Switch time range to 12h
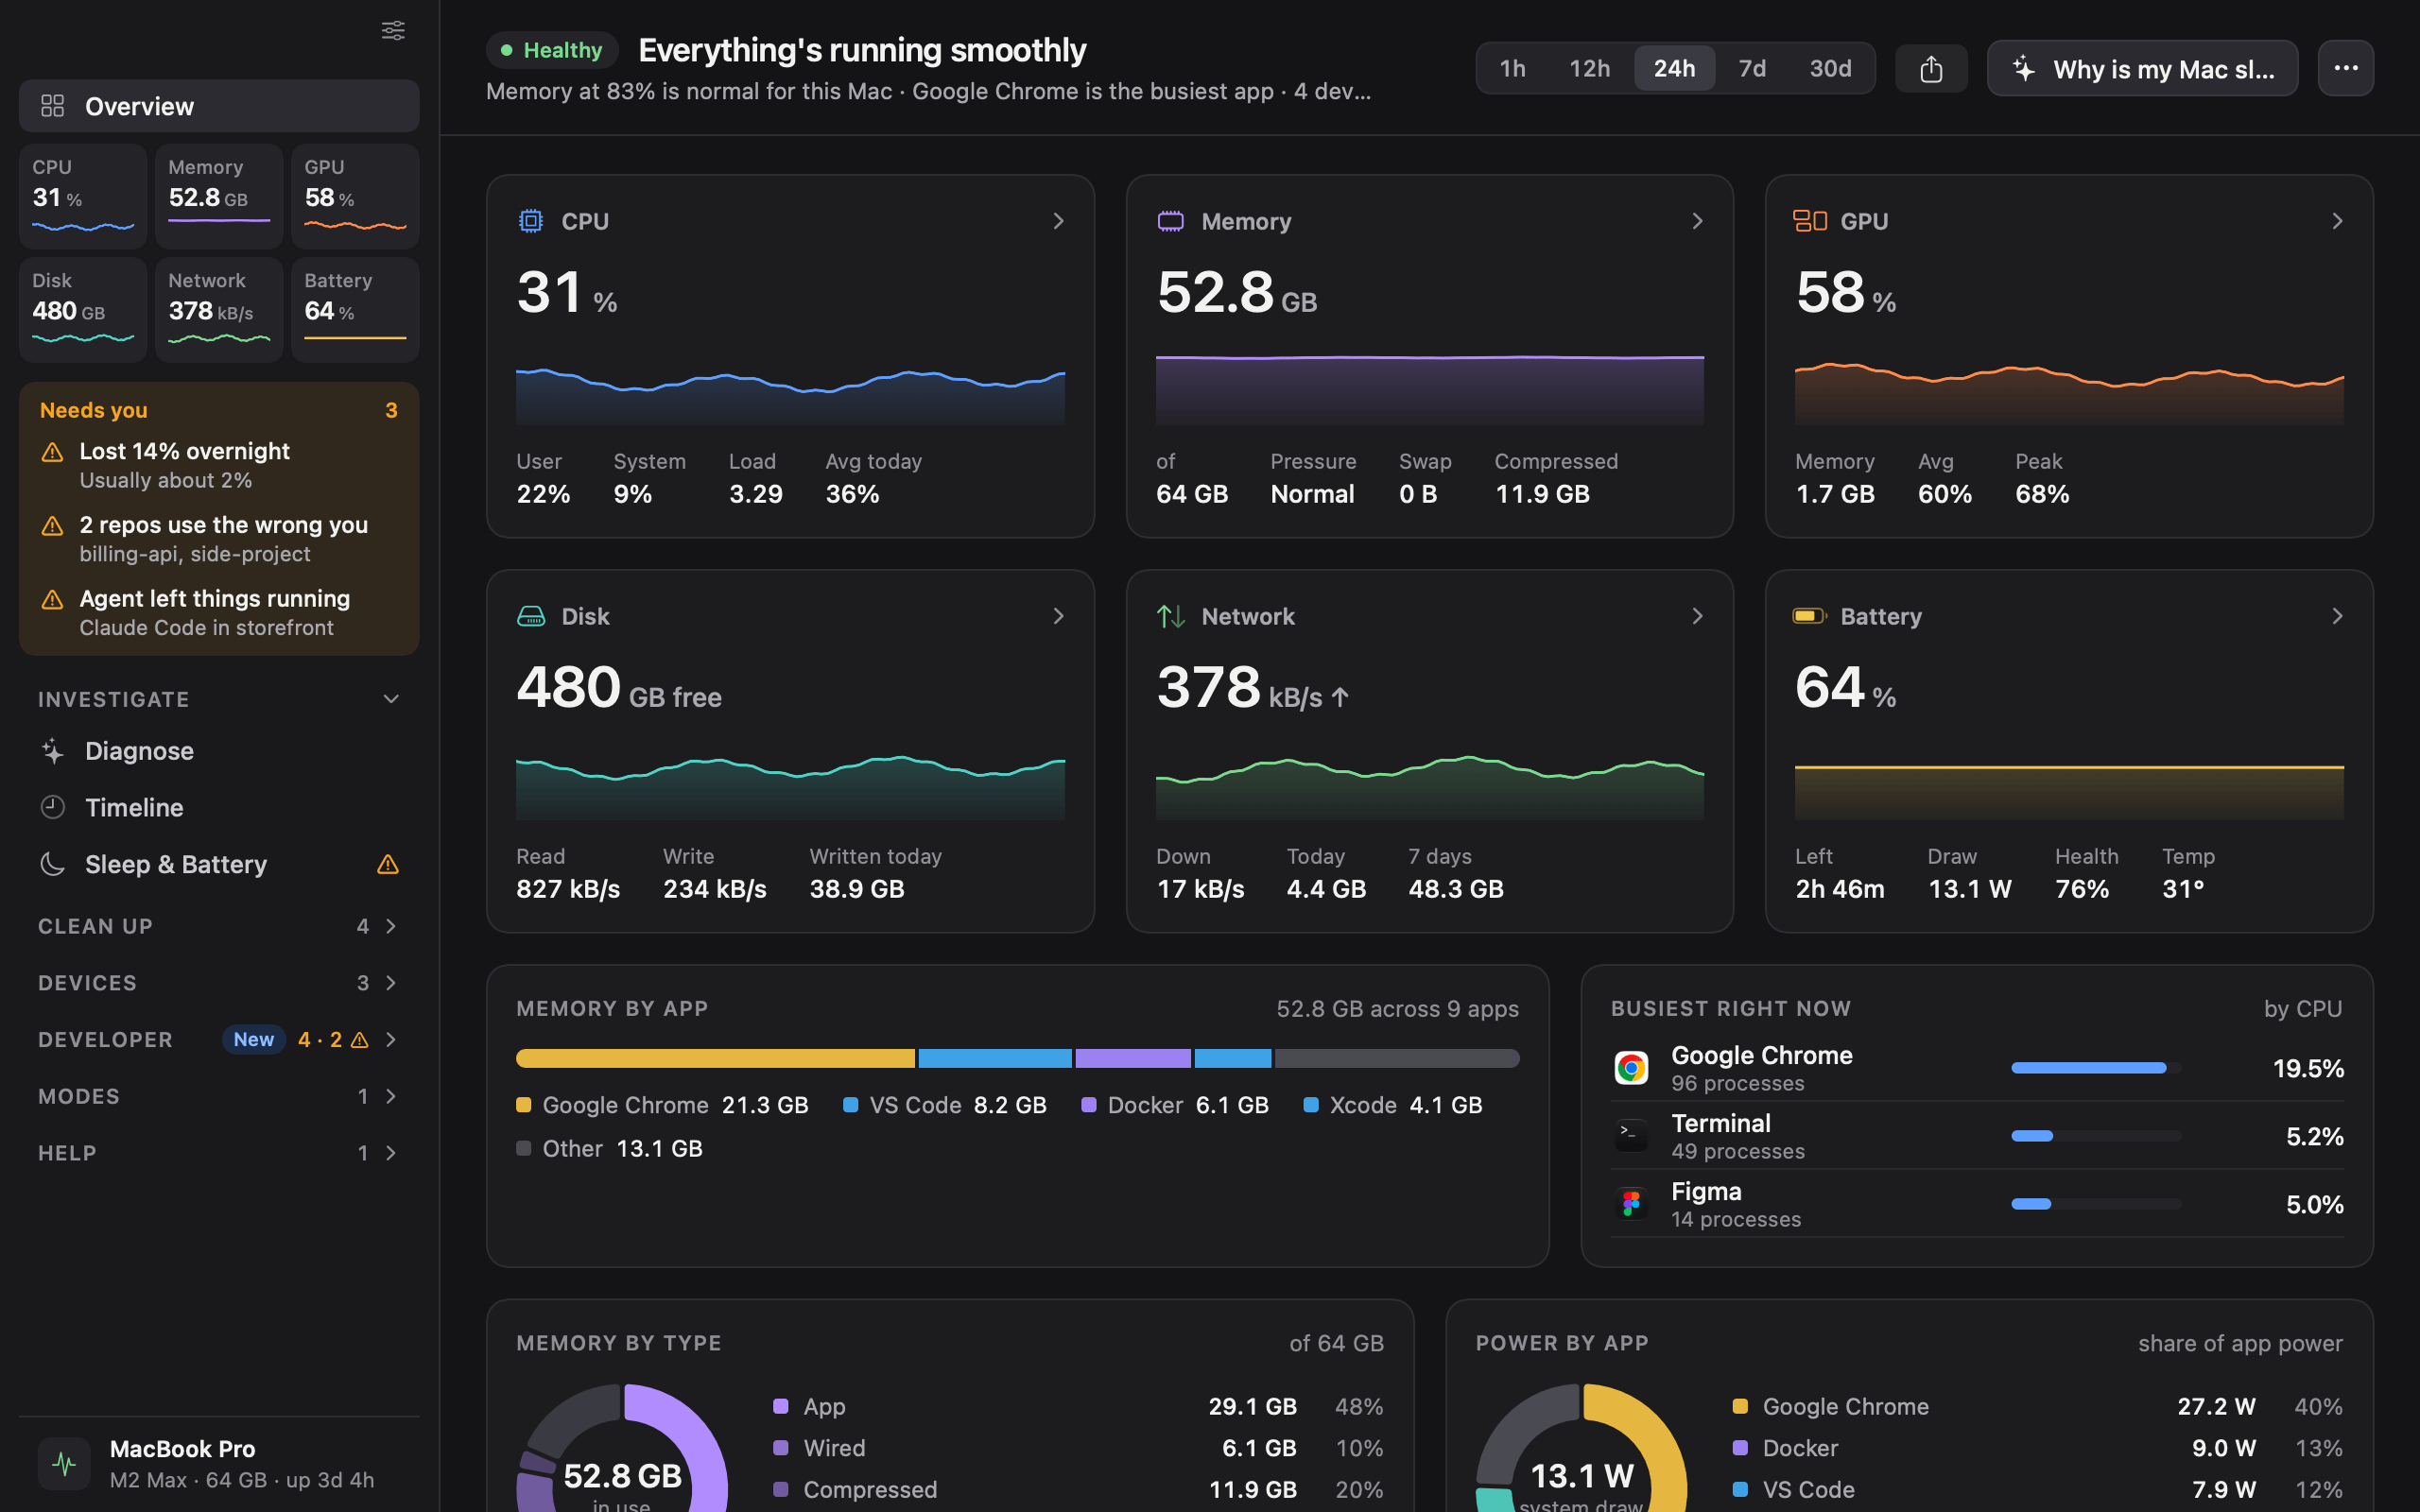This screenshot has width=2420, height=1512. 1589,68
